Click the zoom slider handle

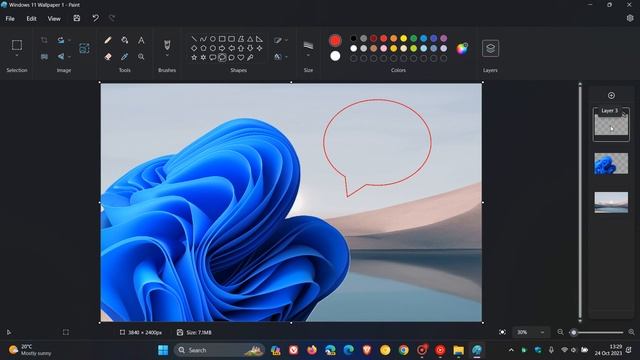pos(573,332)
